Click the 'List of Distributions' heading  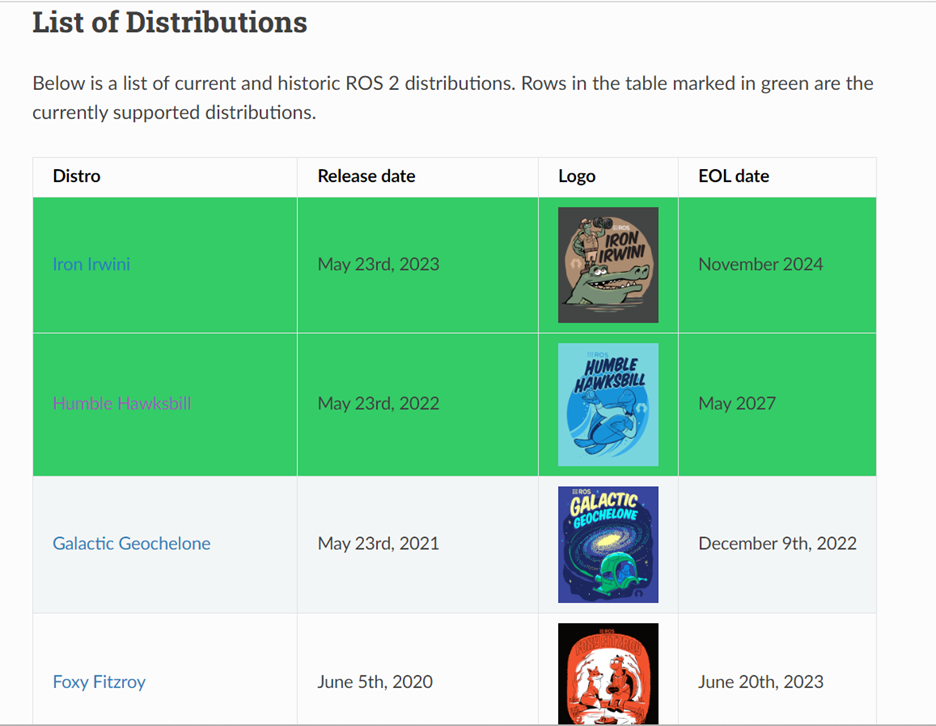(170, 23)
